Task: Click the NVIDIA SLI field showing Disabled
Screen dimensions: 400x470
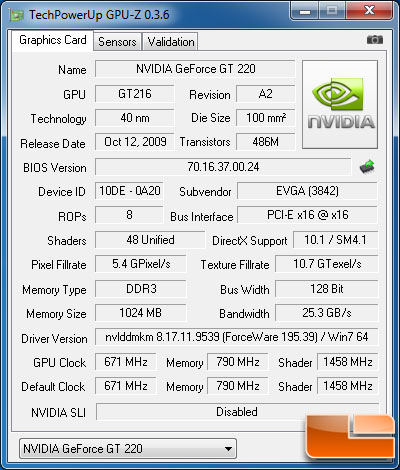Action: pyautogui.click(x=237, y=412)
